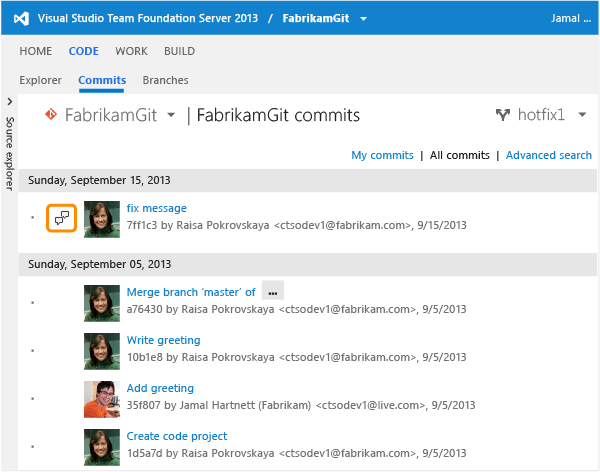Open the 'Add greeting' commit
The width and height of the screenshot is (600, 472).
160,388
